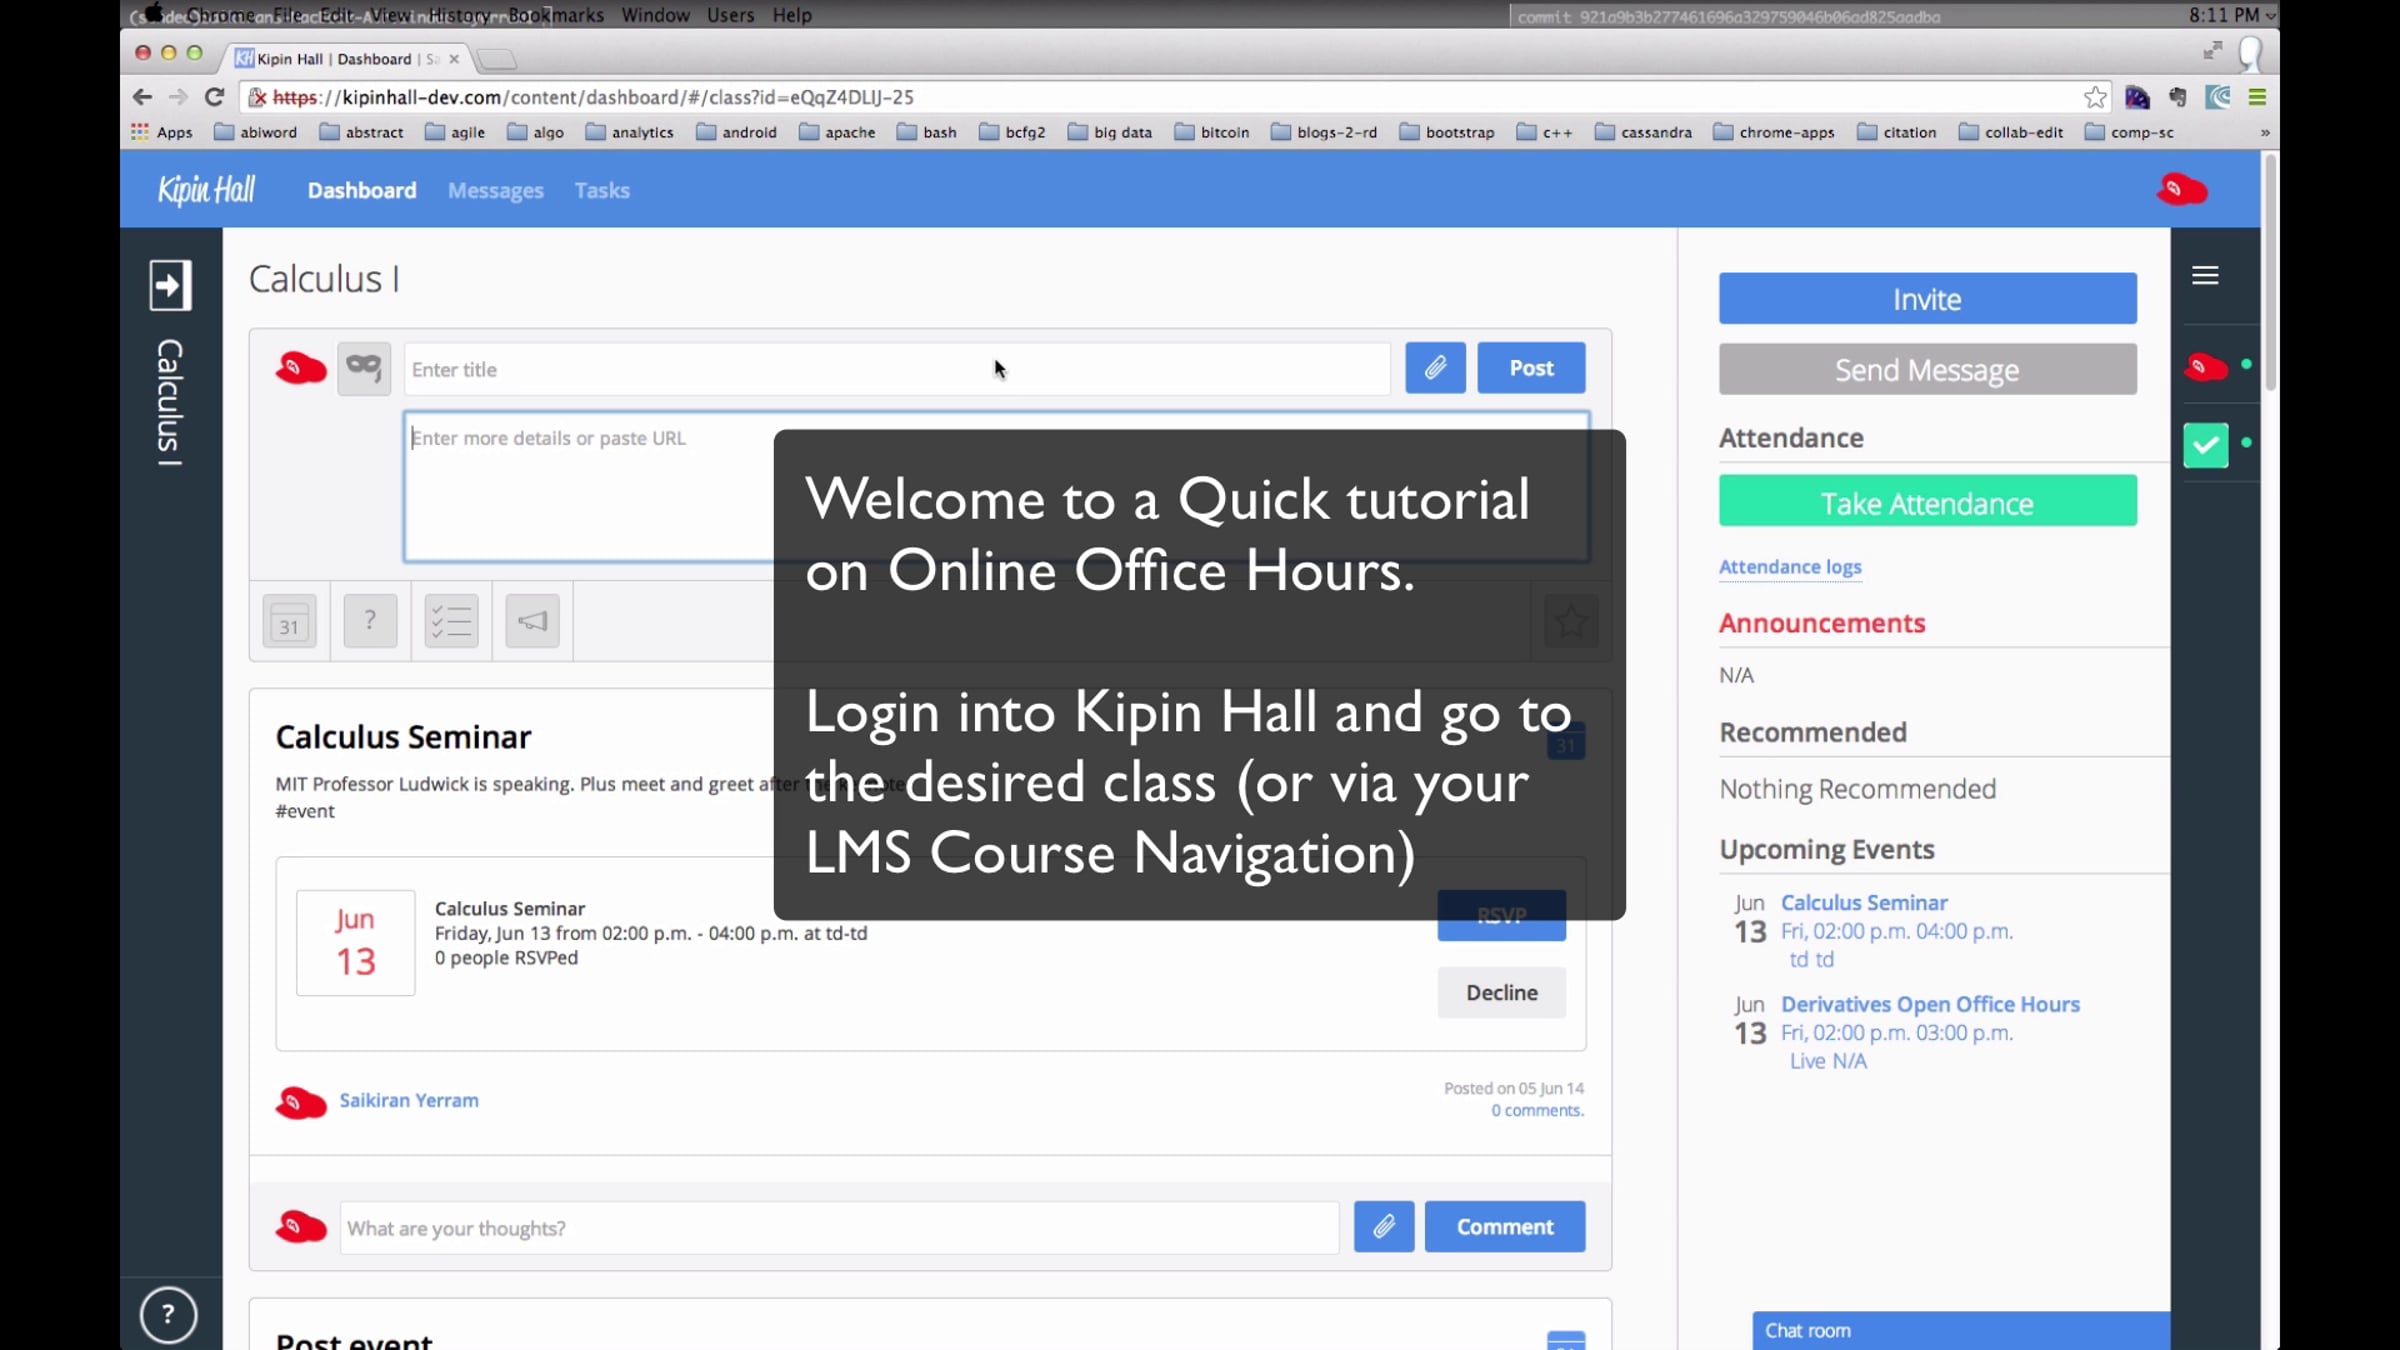
Task: Click the red cap user avatar in header
Action: tap(2182, 190)
